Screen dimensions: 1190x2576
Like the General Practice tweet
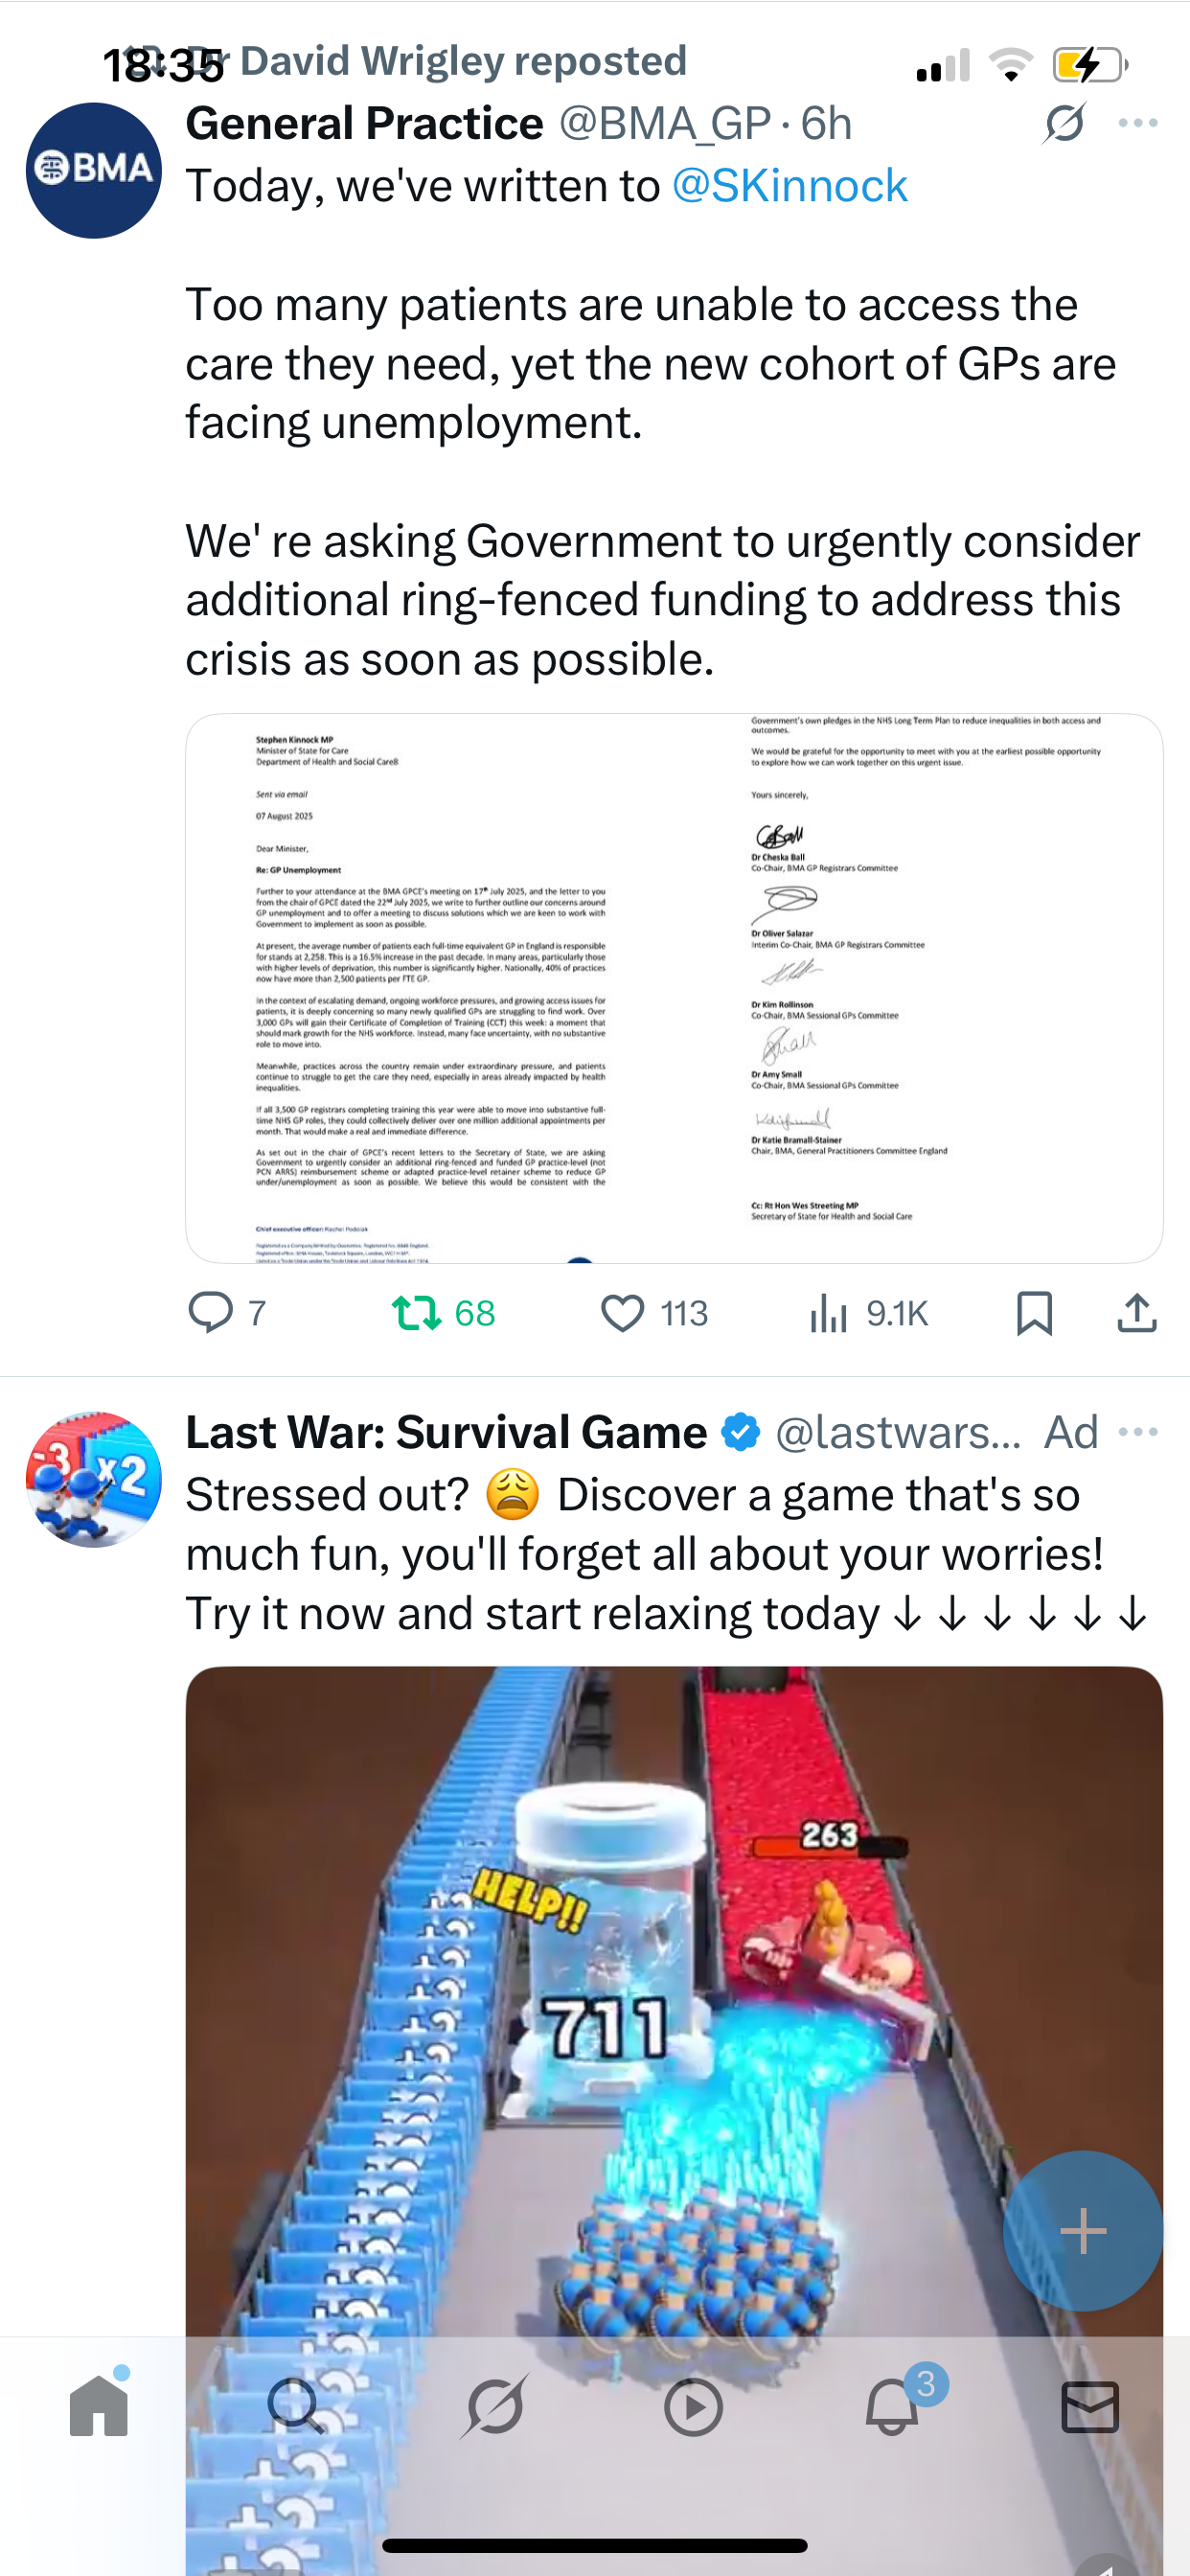(x=654, y=1313)
